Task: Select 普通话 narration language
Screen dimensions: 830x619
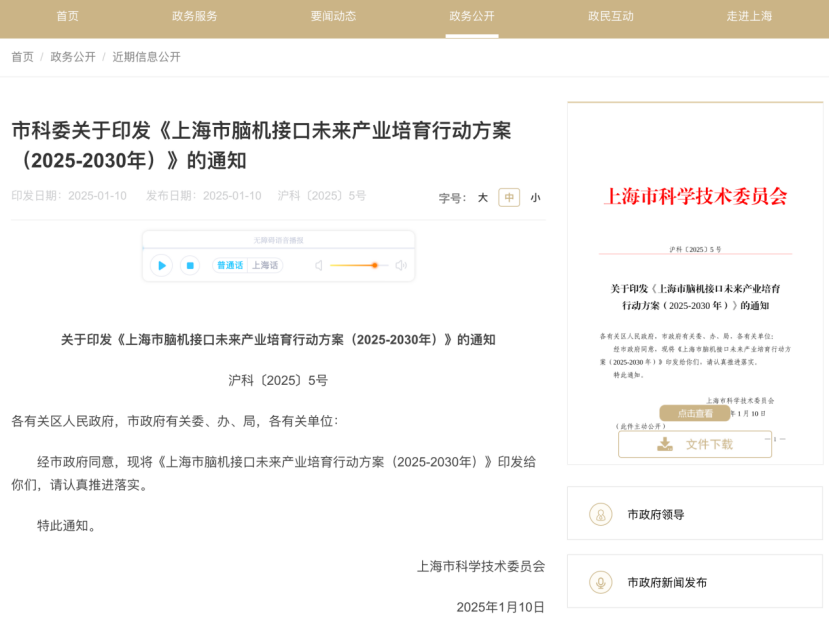Action: (230, 265)
